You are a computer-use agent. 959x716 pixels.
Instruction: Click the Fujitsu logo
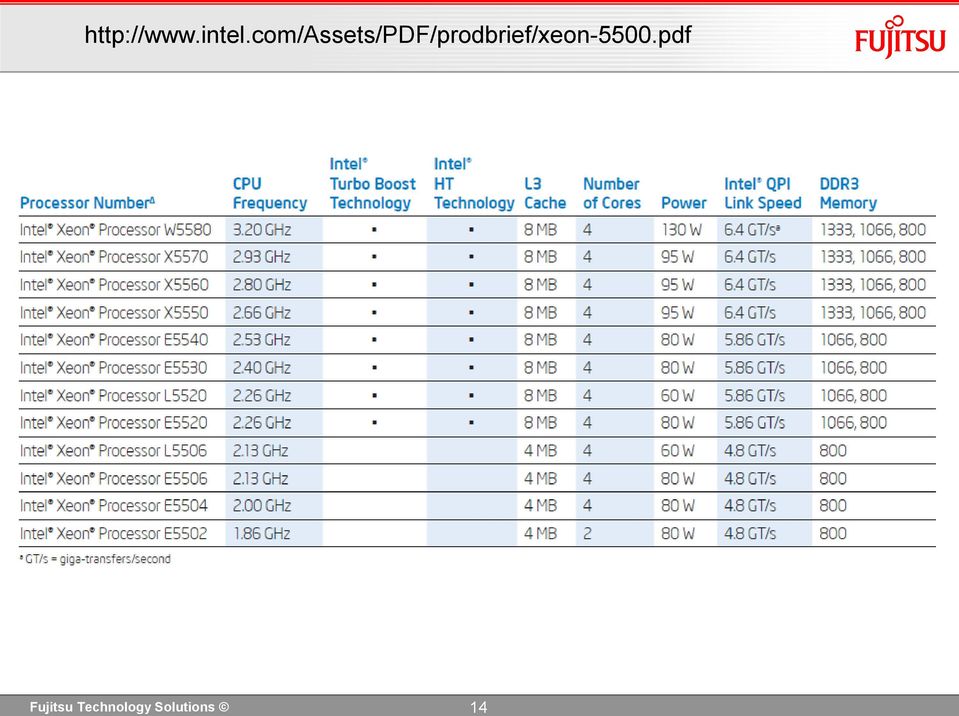click(900, 37)
